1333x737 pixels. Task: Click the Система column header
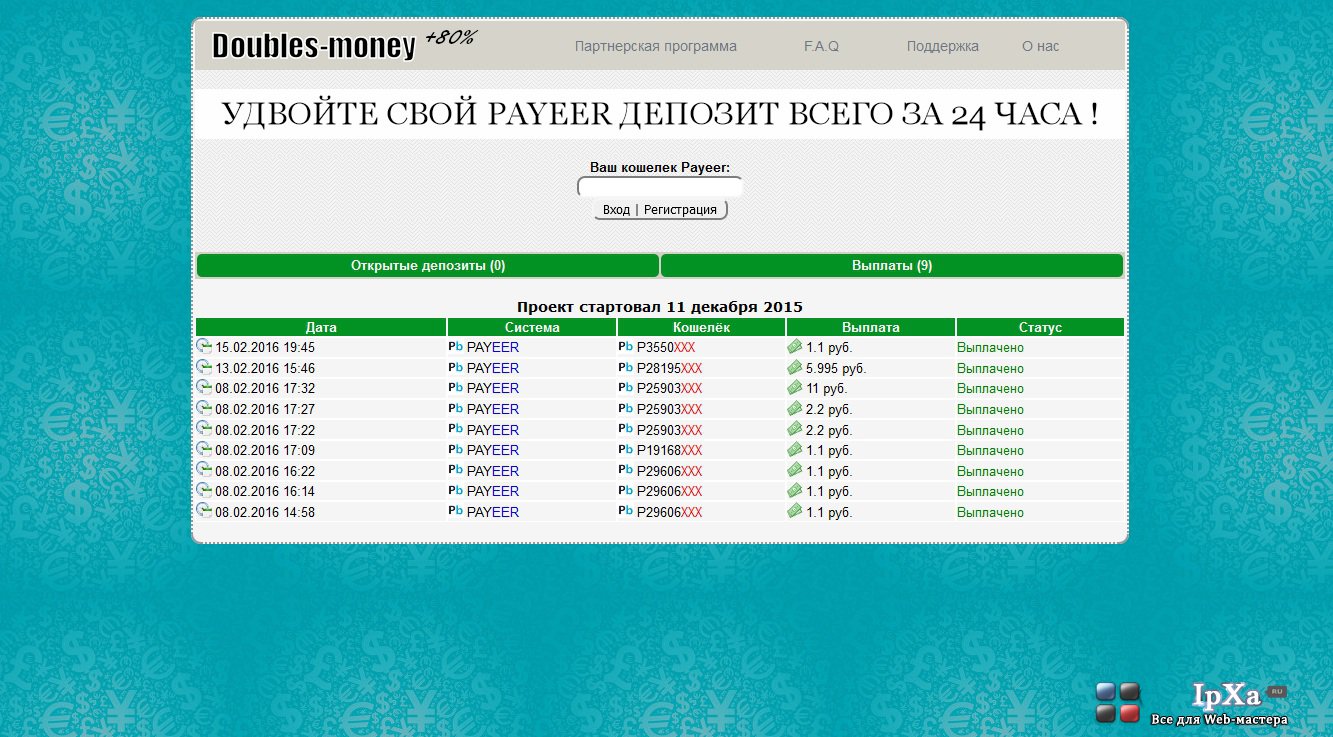pos(532,327)
